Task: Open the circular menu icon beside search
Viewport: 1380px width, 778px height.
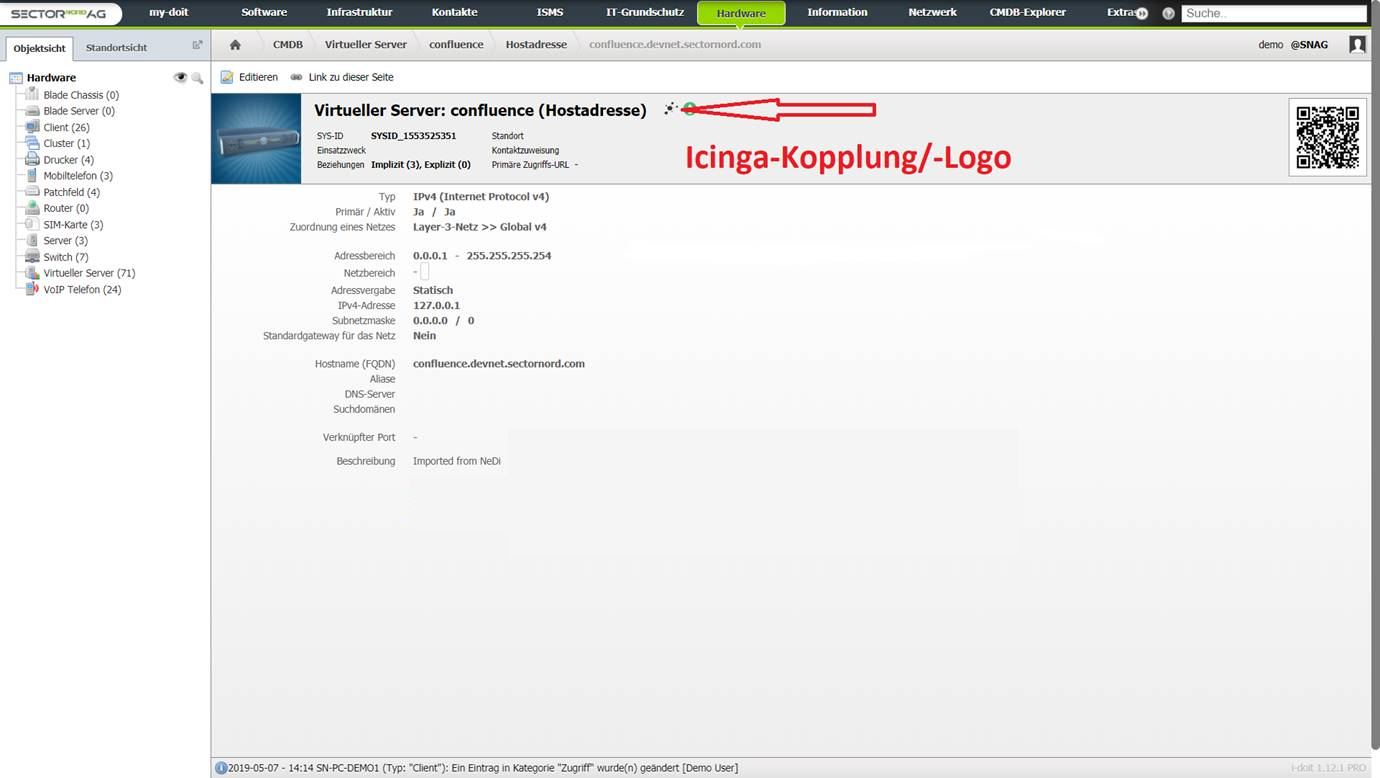Action: coord(1168,13)
